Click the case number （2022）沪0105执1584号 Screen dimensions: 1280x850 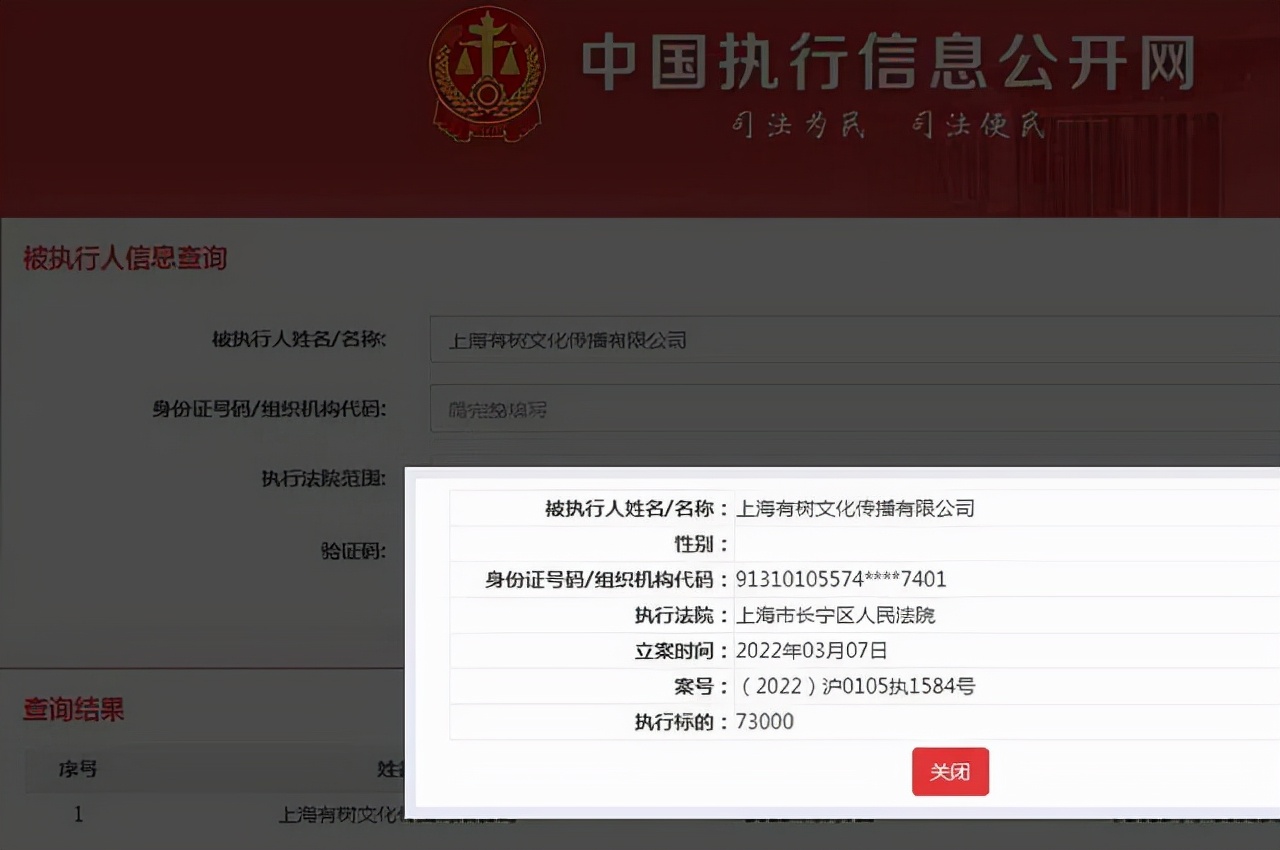pyautogui.click(x=856, y=686)
